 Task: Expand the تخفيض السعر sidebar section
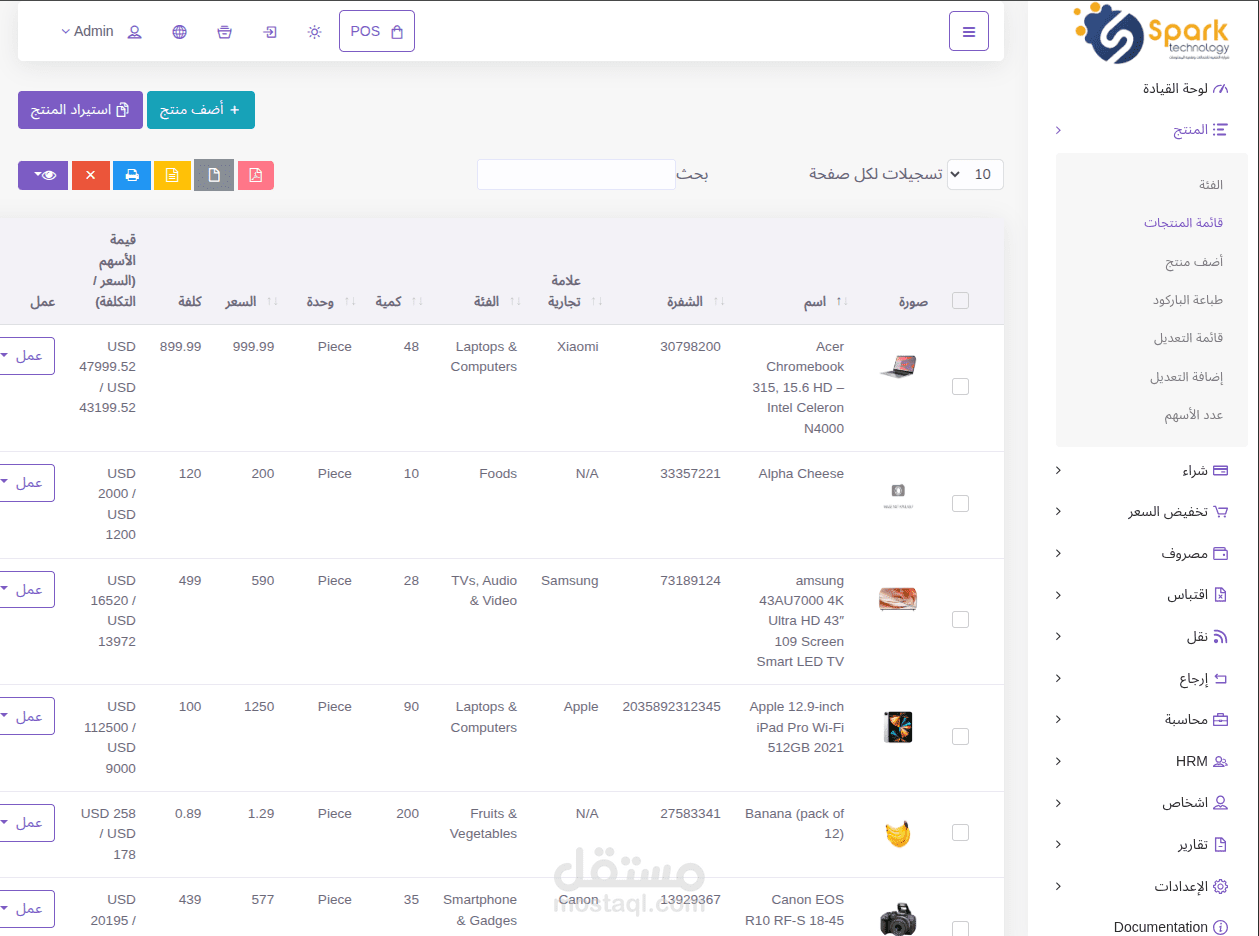click(1143, 512)
